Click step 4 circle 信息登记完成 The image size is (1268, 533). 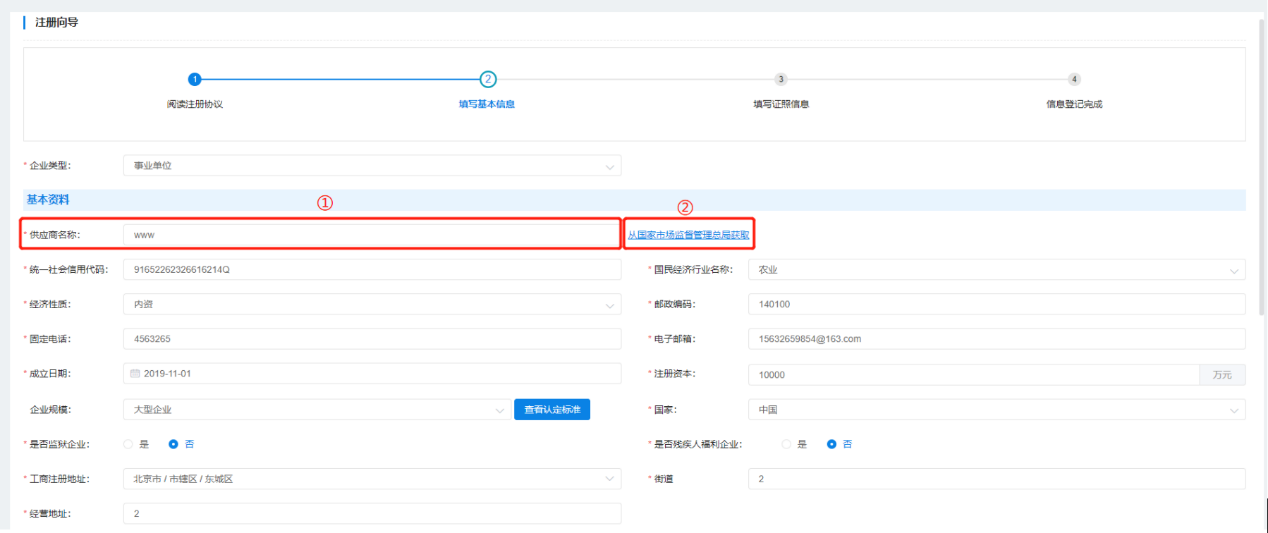(x=1073, y=79)
